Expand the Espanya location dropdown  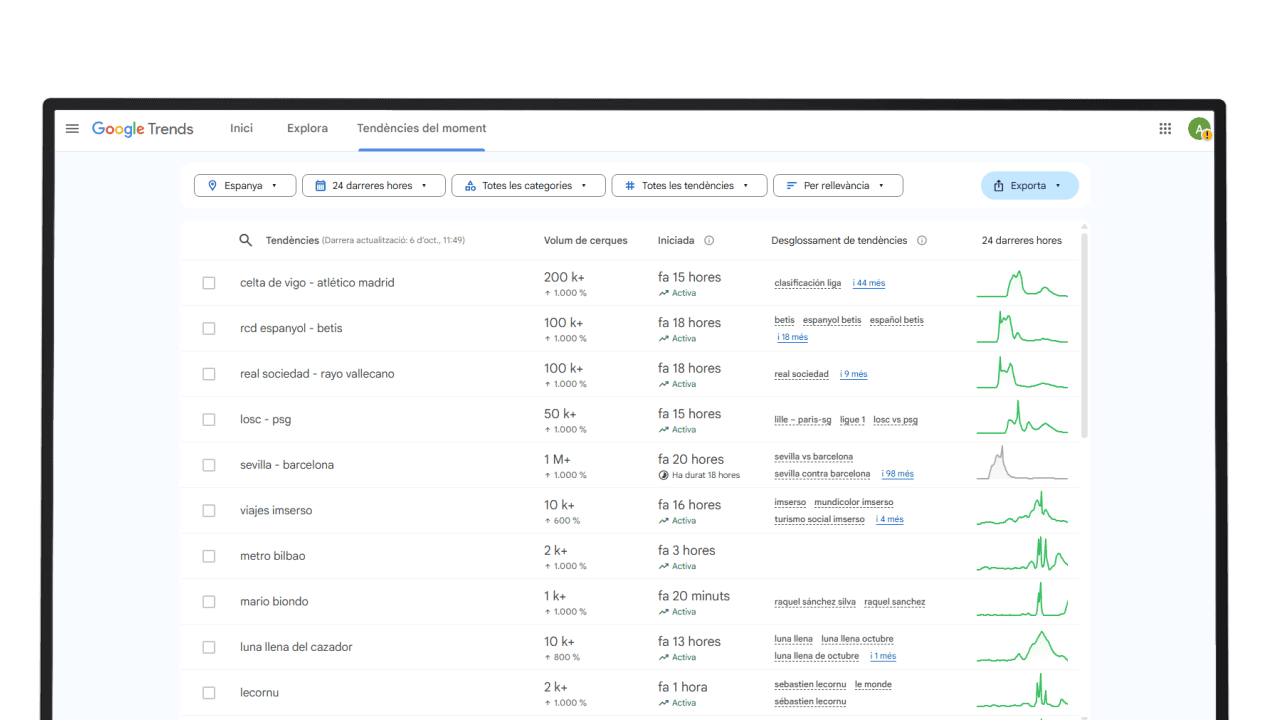coord(245,186)
